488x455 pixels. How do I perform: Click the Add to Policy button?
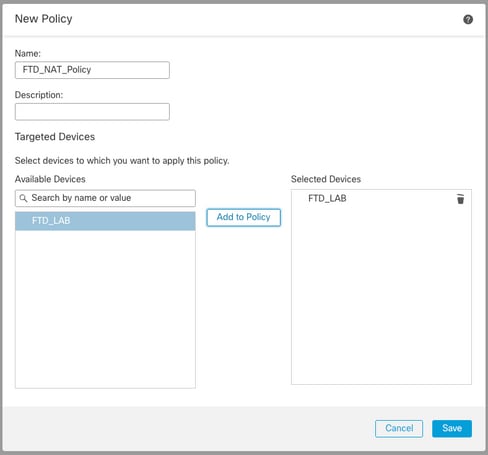point(244,217)
